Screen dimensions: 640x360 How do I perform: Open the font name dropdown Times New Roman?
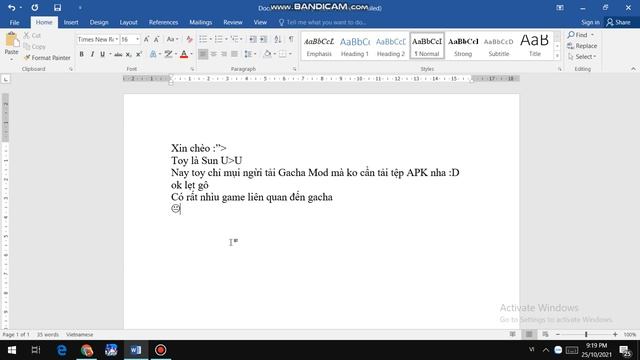[x=117, y=39]
